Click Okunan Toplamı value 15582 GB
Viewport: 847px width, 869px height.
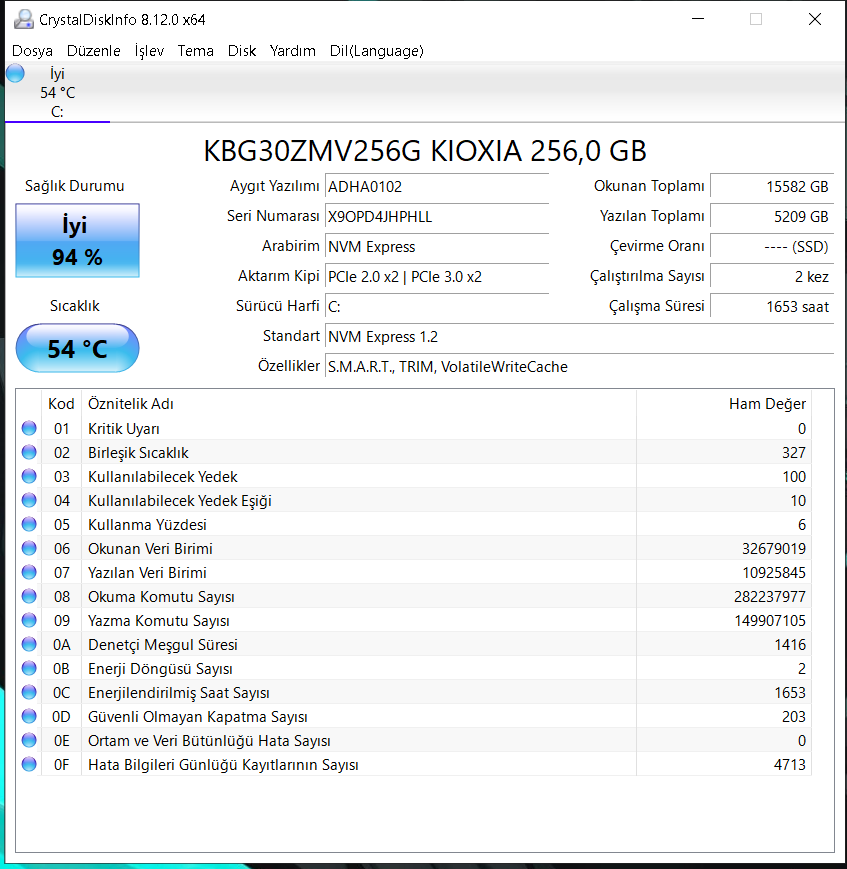(x=772, y=187)
